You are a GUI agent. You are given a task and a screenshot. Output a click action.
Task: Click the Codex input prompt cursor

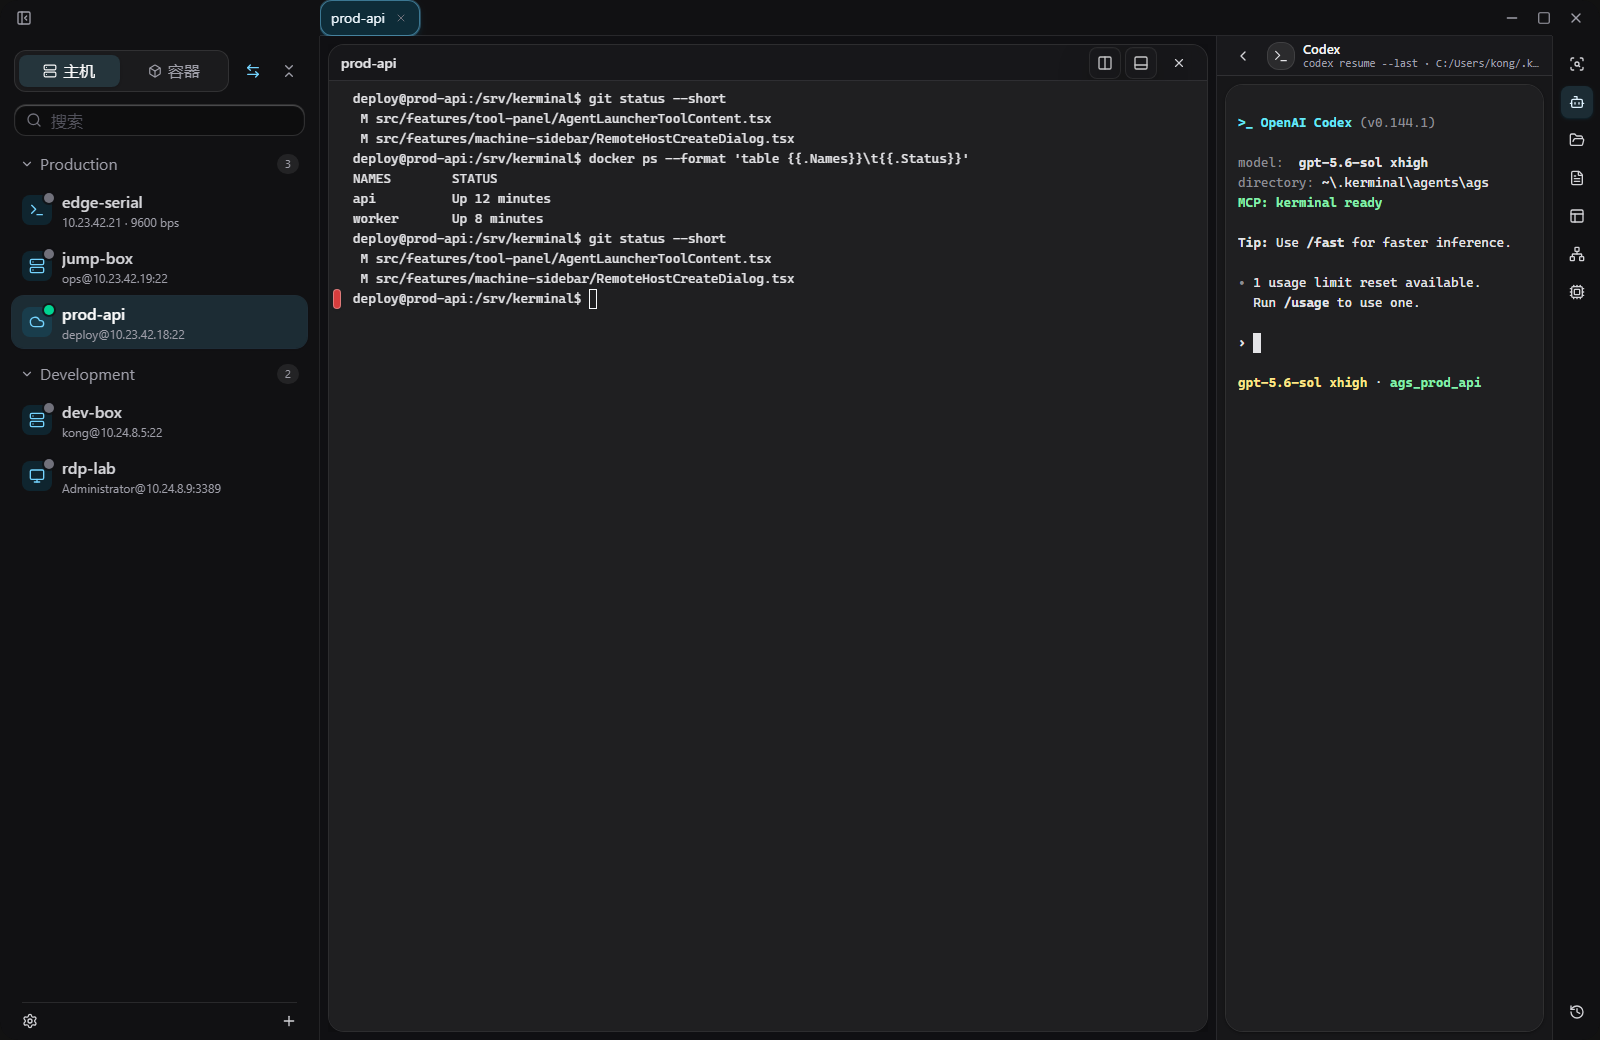pos(1257,343)
